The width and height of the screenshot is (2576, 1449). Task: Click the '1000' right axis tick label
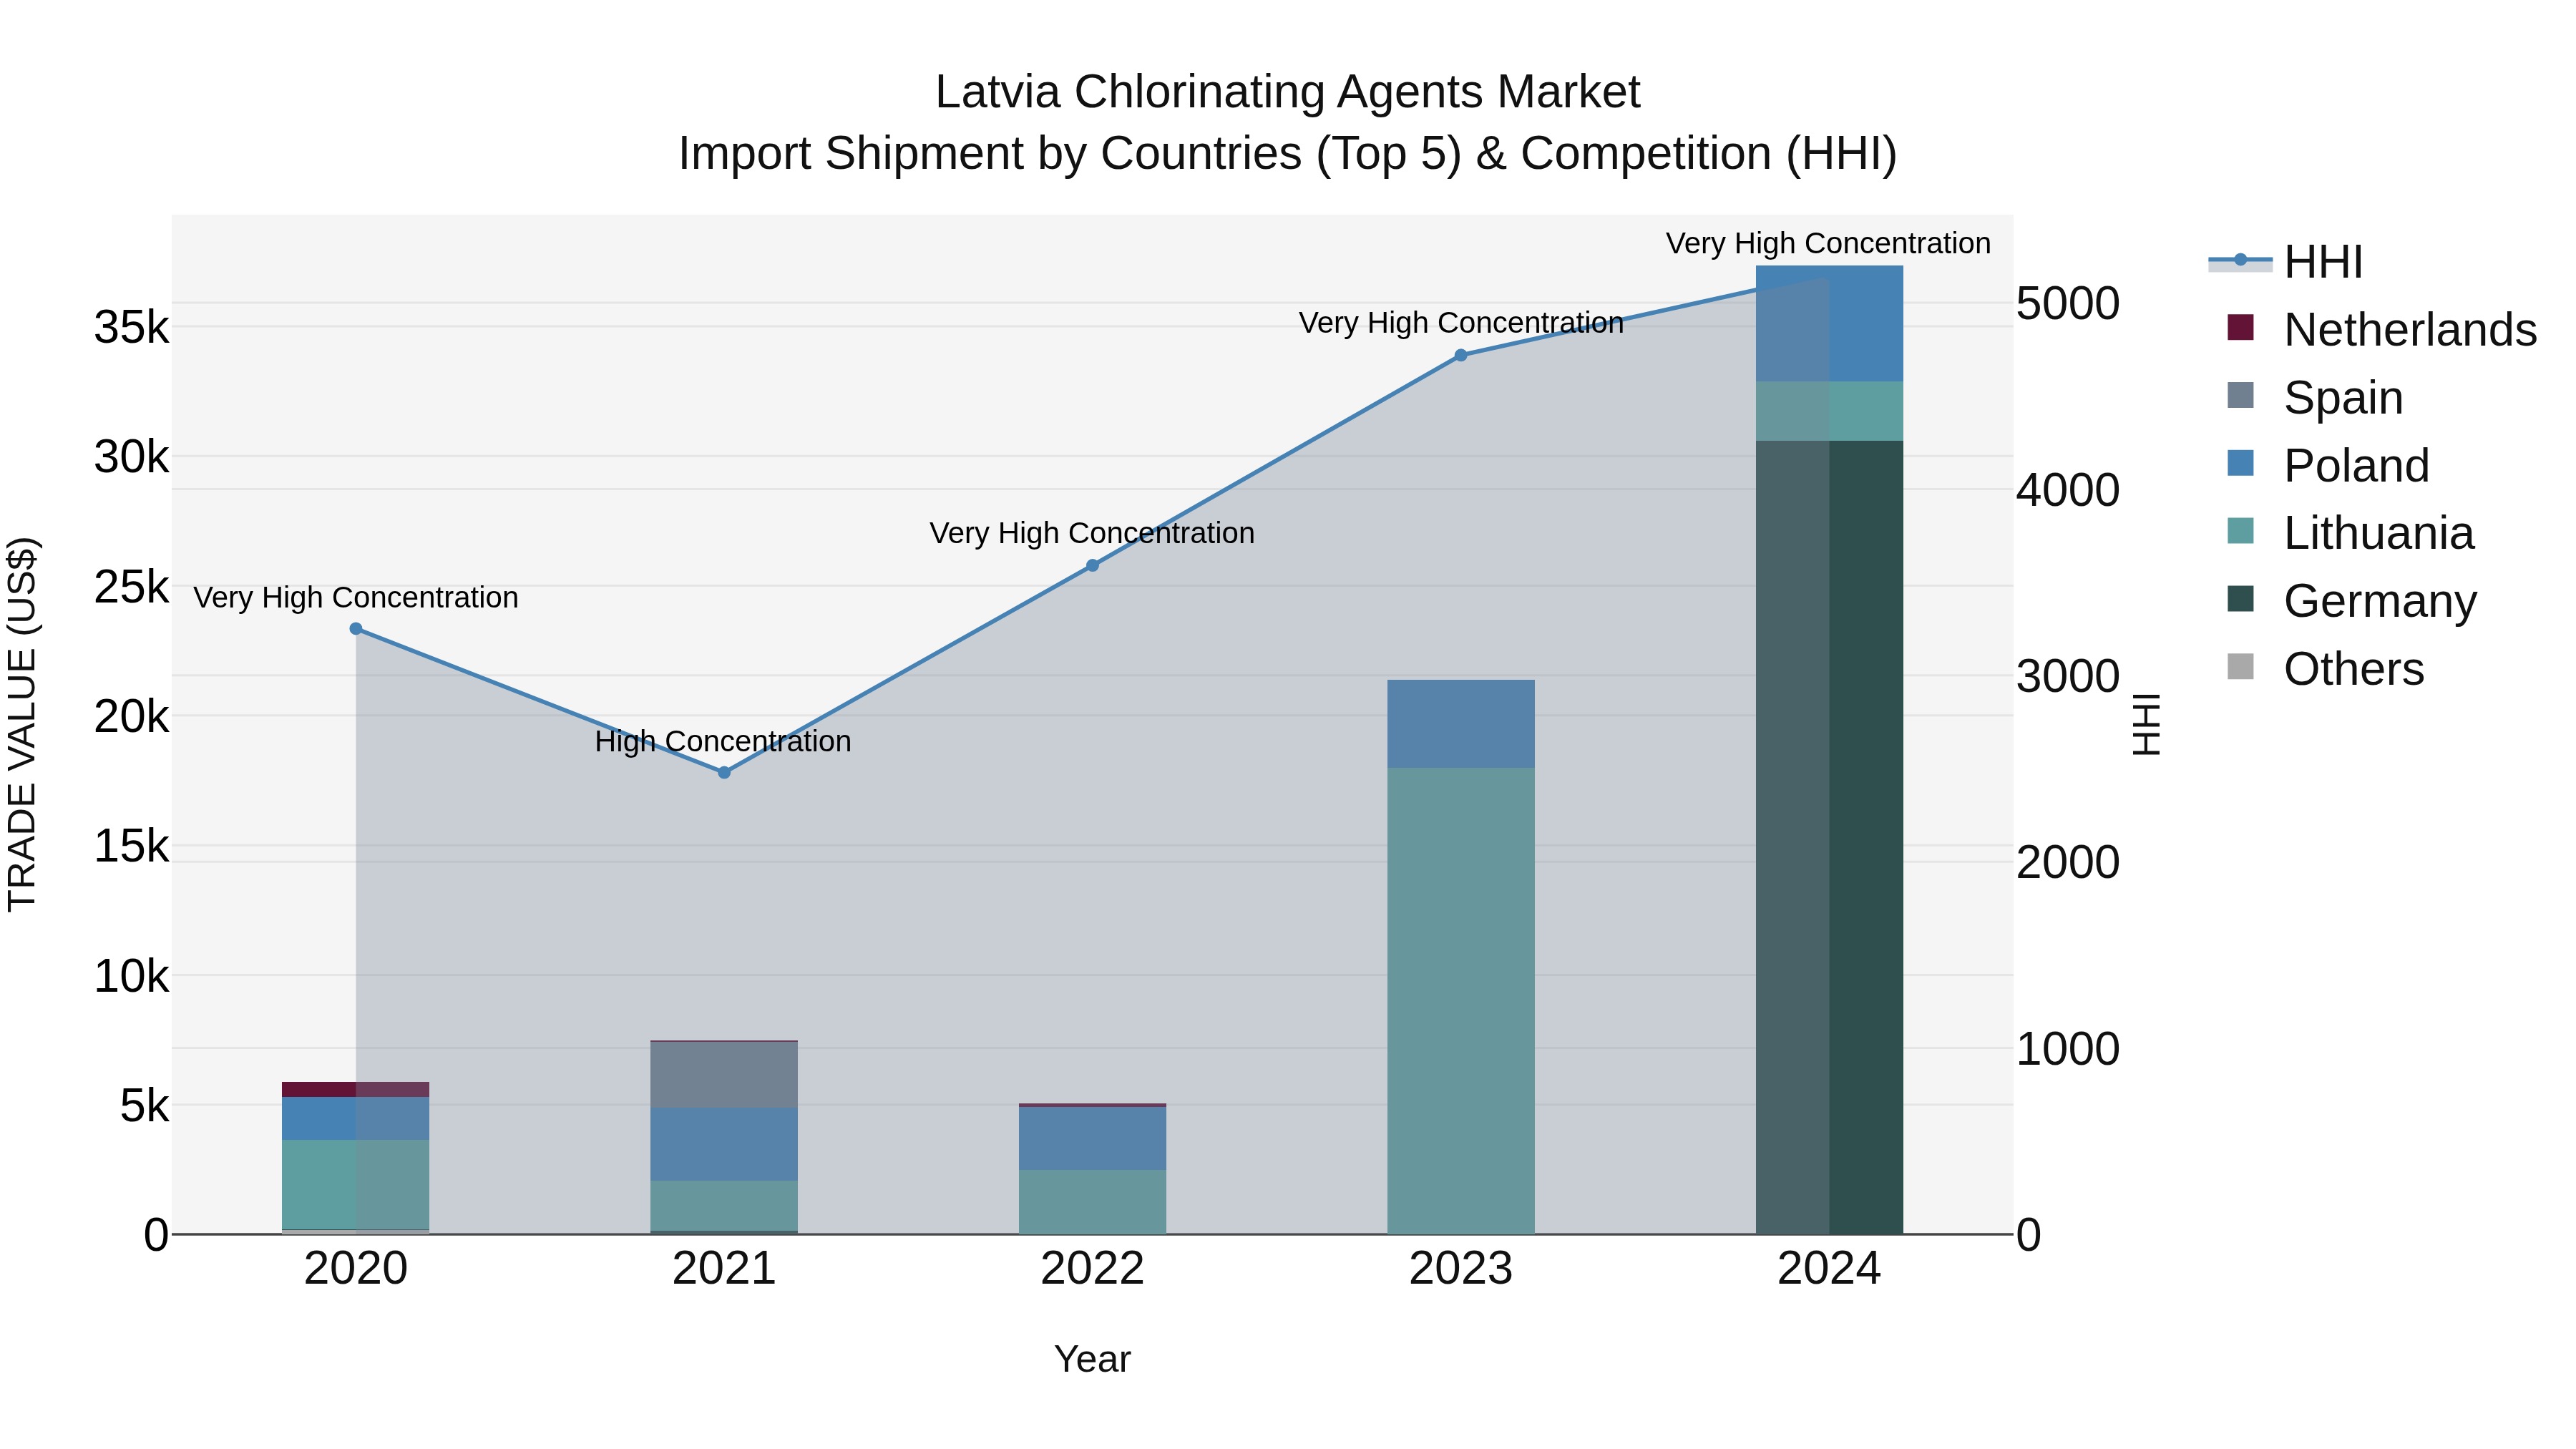point(2068,1049)
